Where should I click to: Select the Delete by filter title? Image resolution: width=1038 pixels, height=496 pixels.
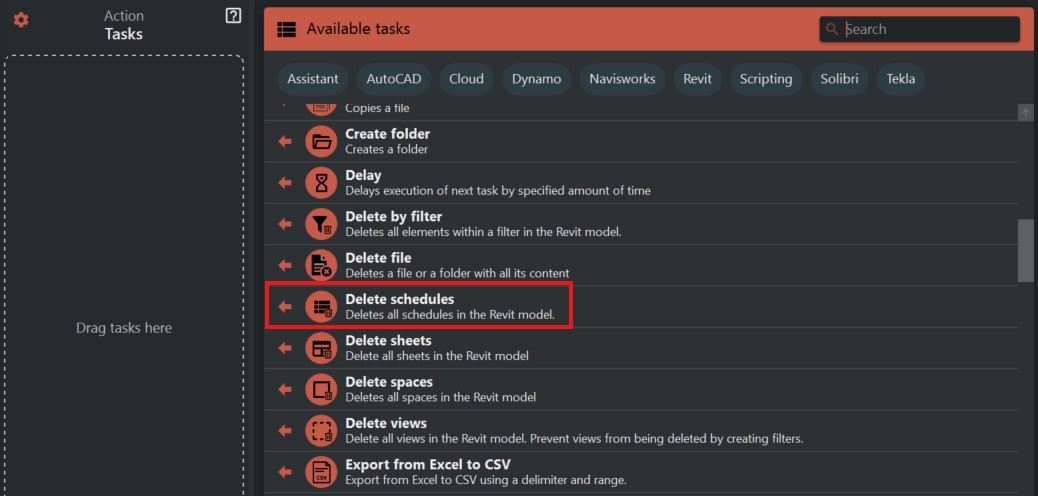click(x=393, y=217)
